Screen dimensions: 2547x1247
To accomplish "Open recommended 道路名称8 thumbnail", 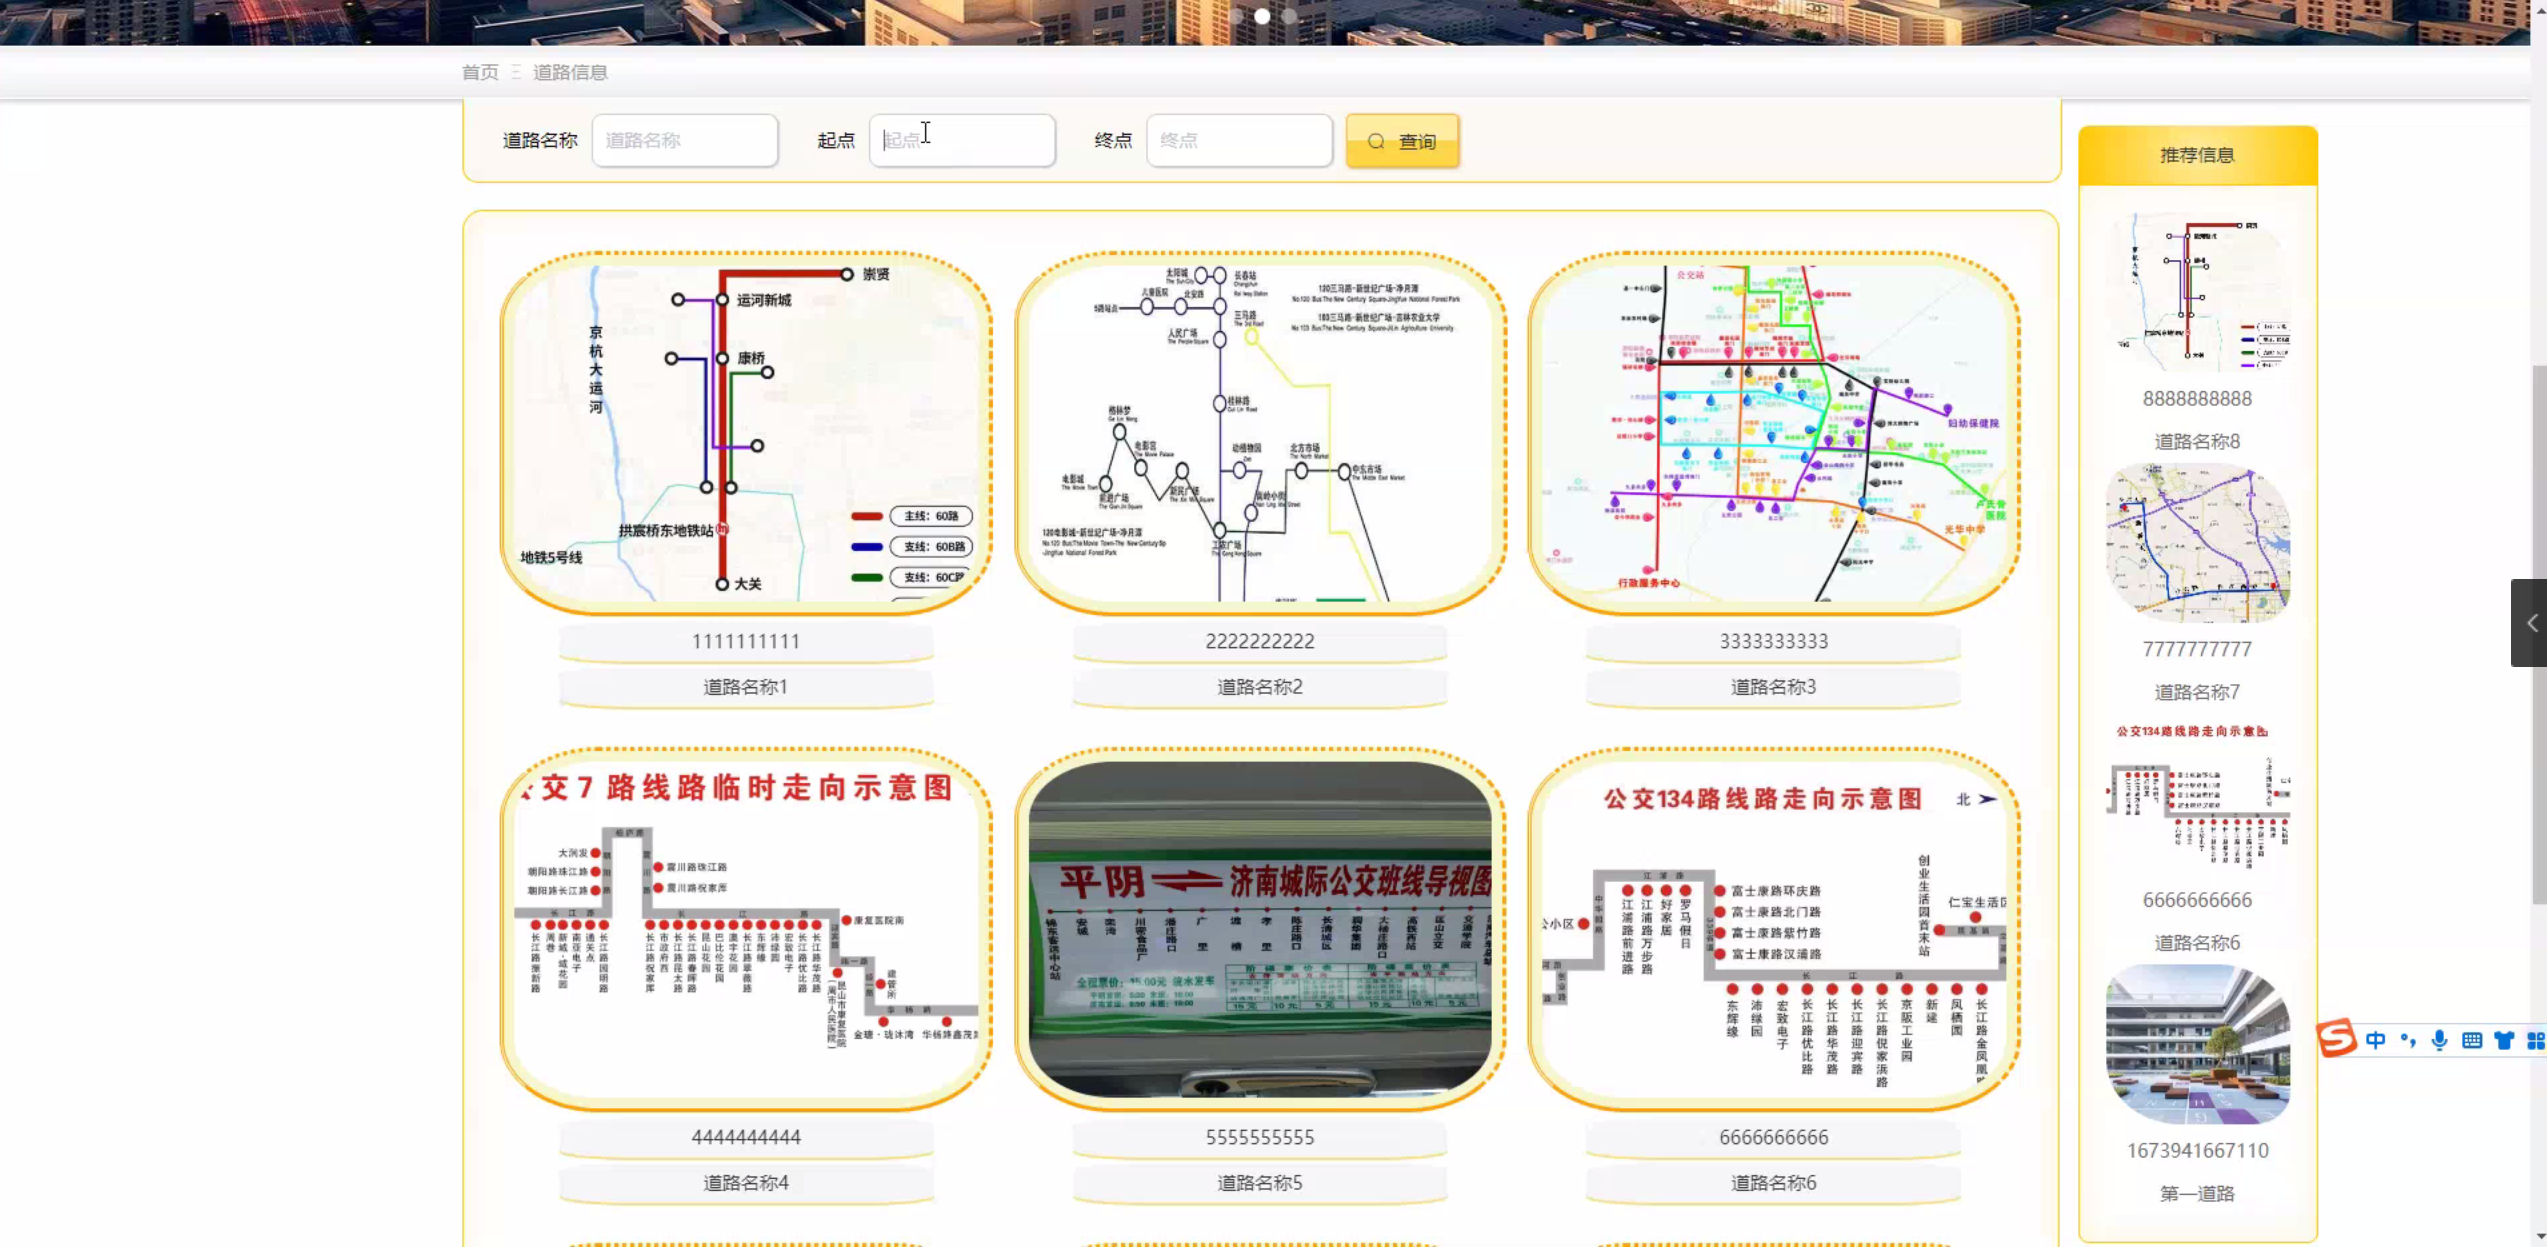I will click(2197, 292).
